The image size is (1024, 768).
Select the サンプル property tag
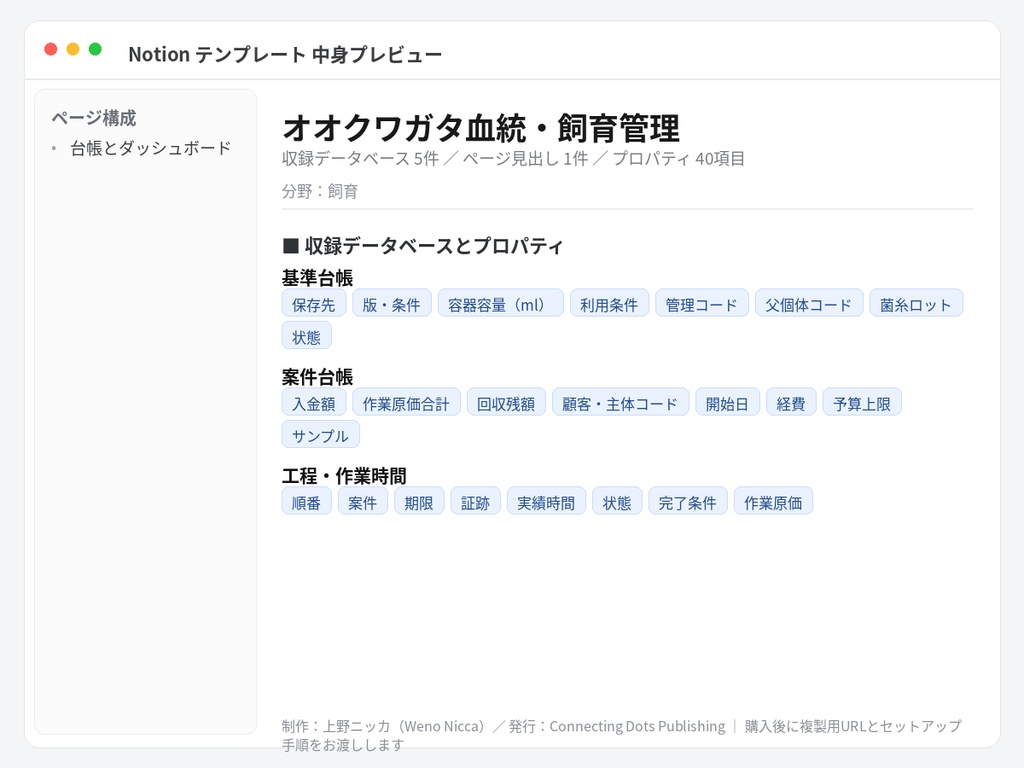point(321,435)
